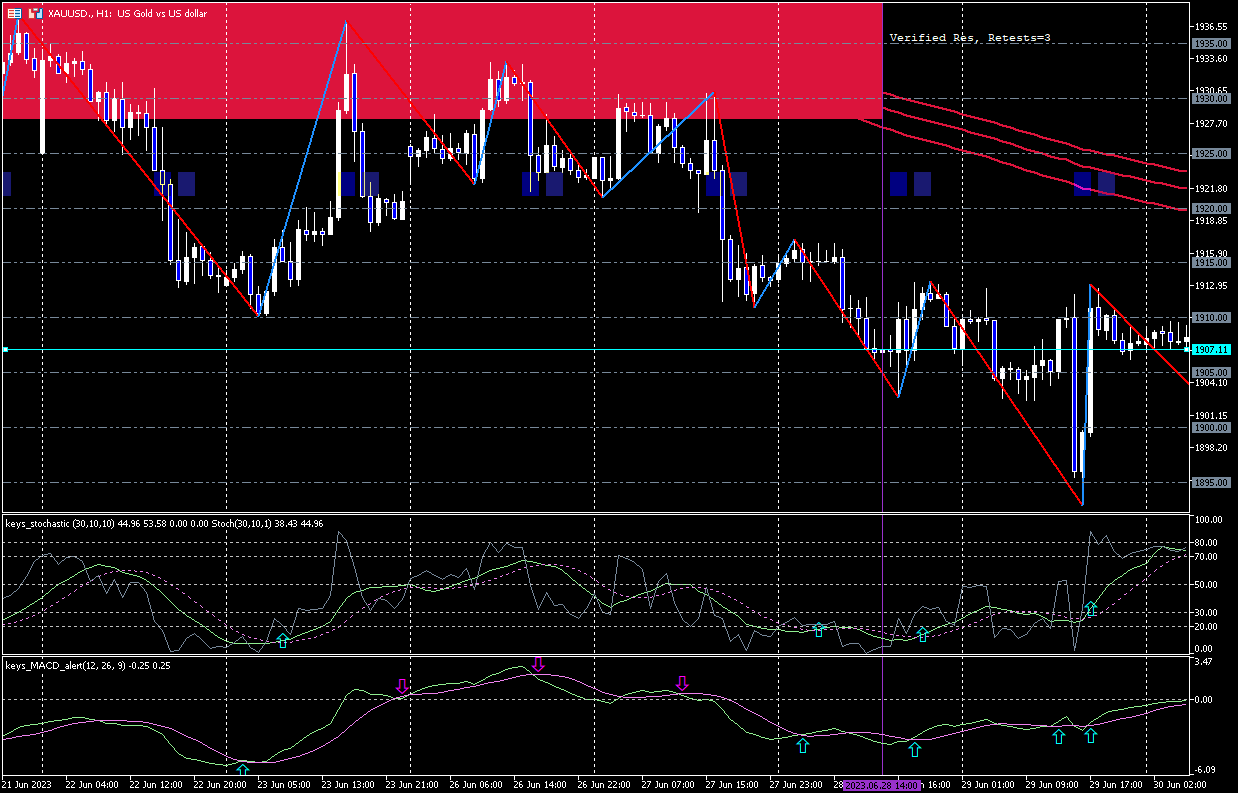The width and height of the screenshot is (1238, 793).
Task: Select the 1905.00 horizontal level label
Action: click(1211, 373)
